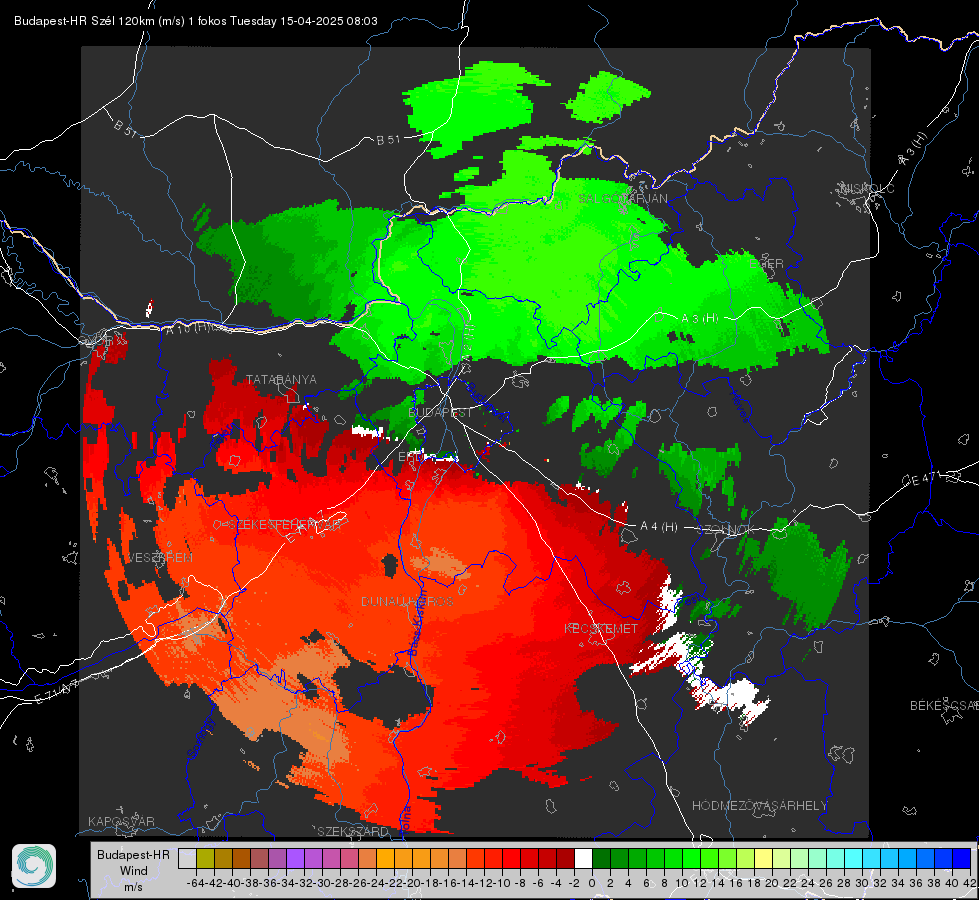Click the 42 legend value

point(970,883)
